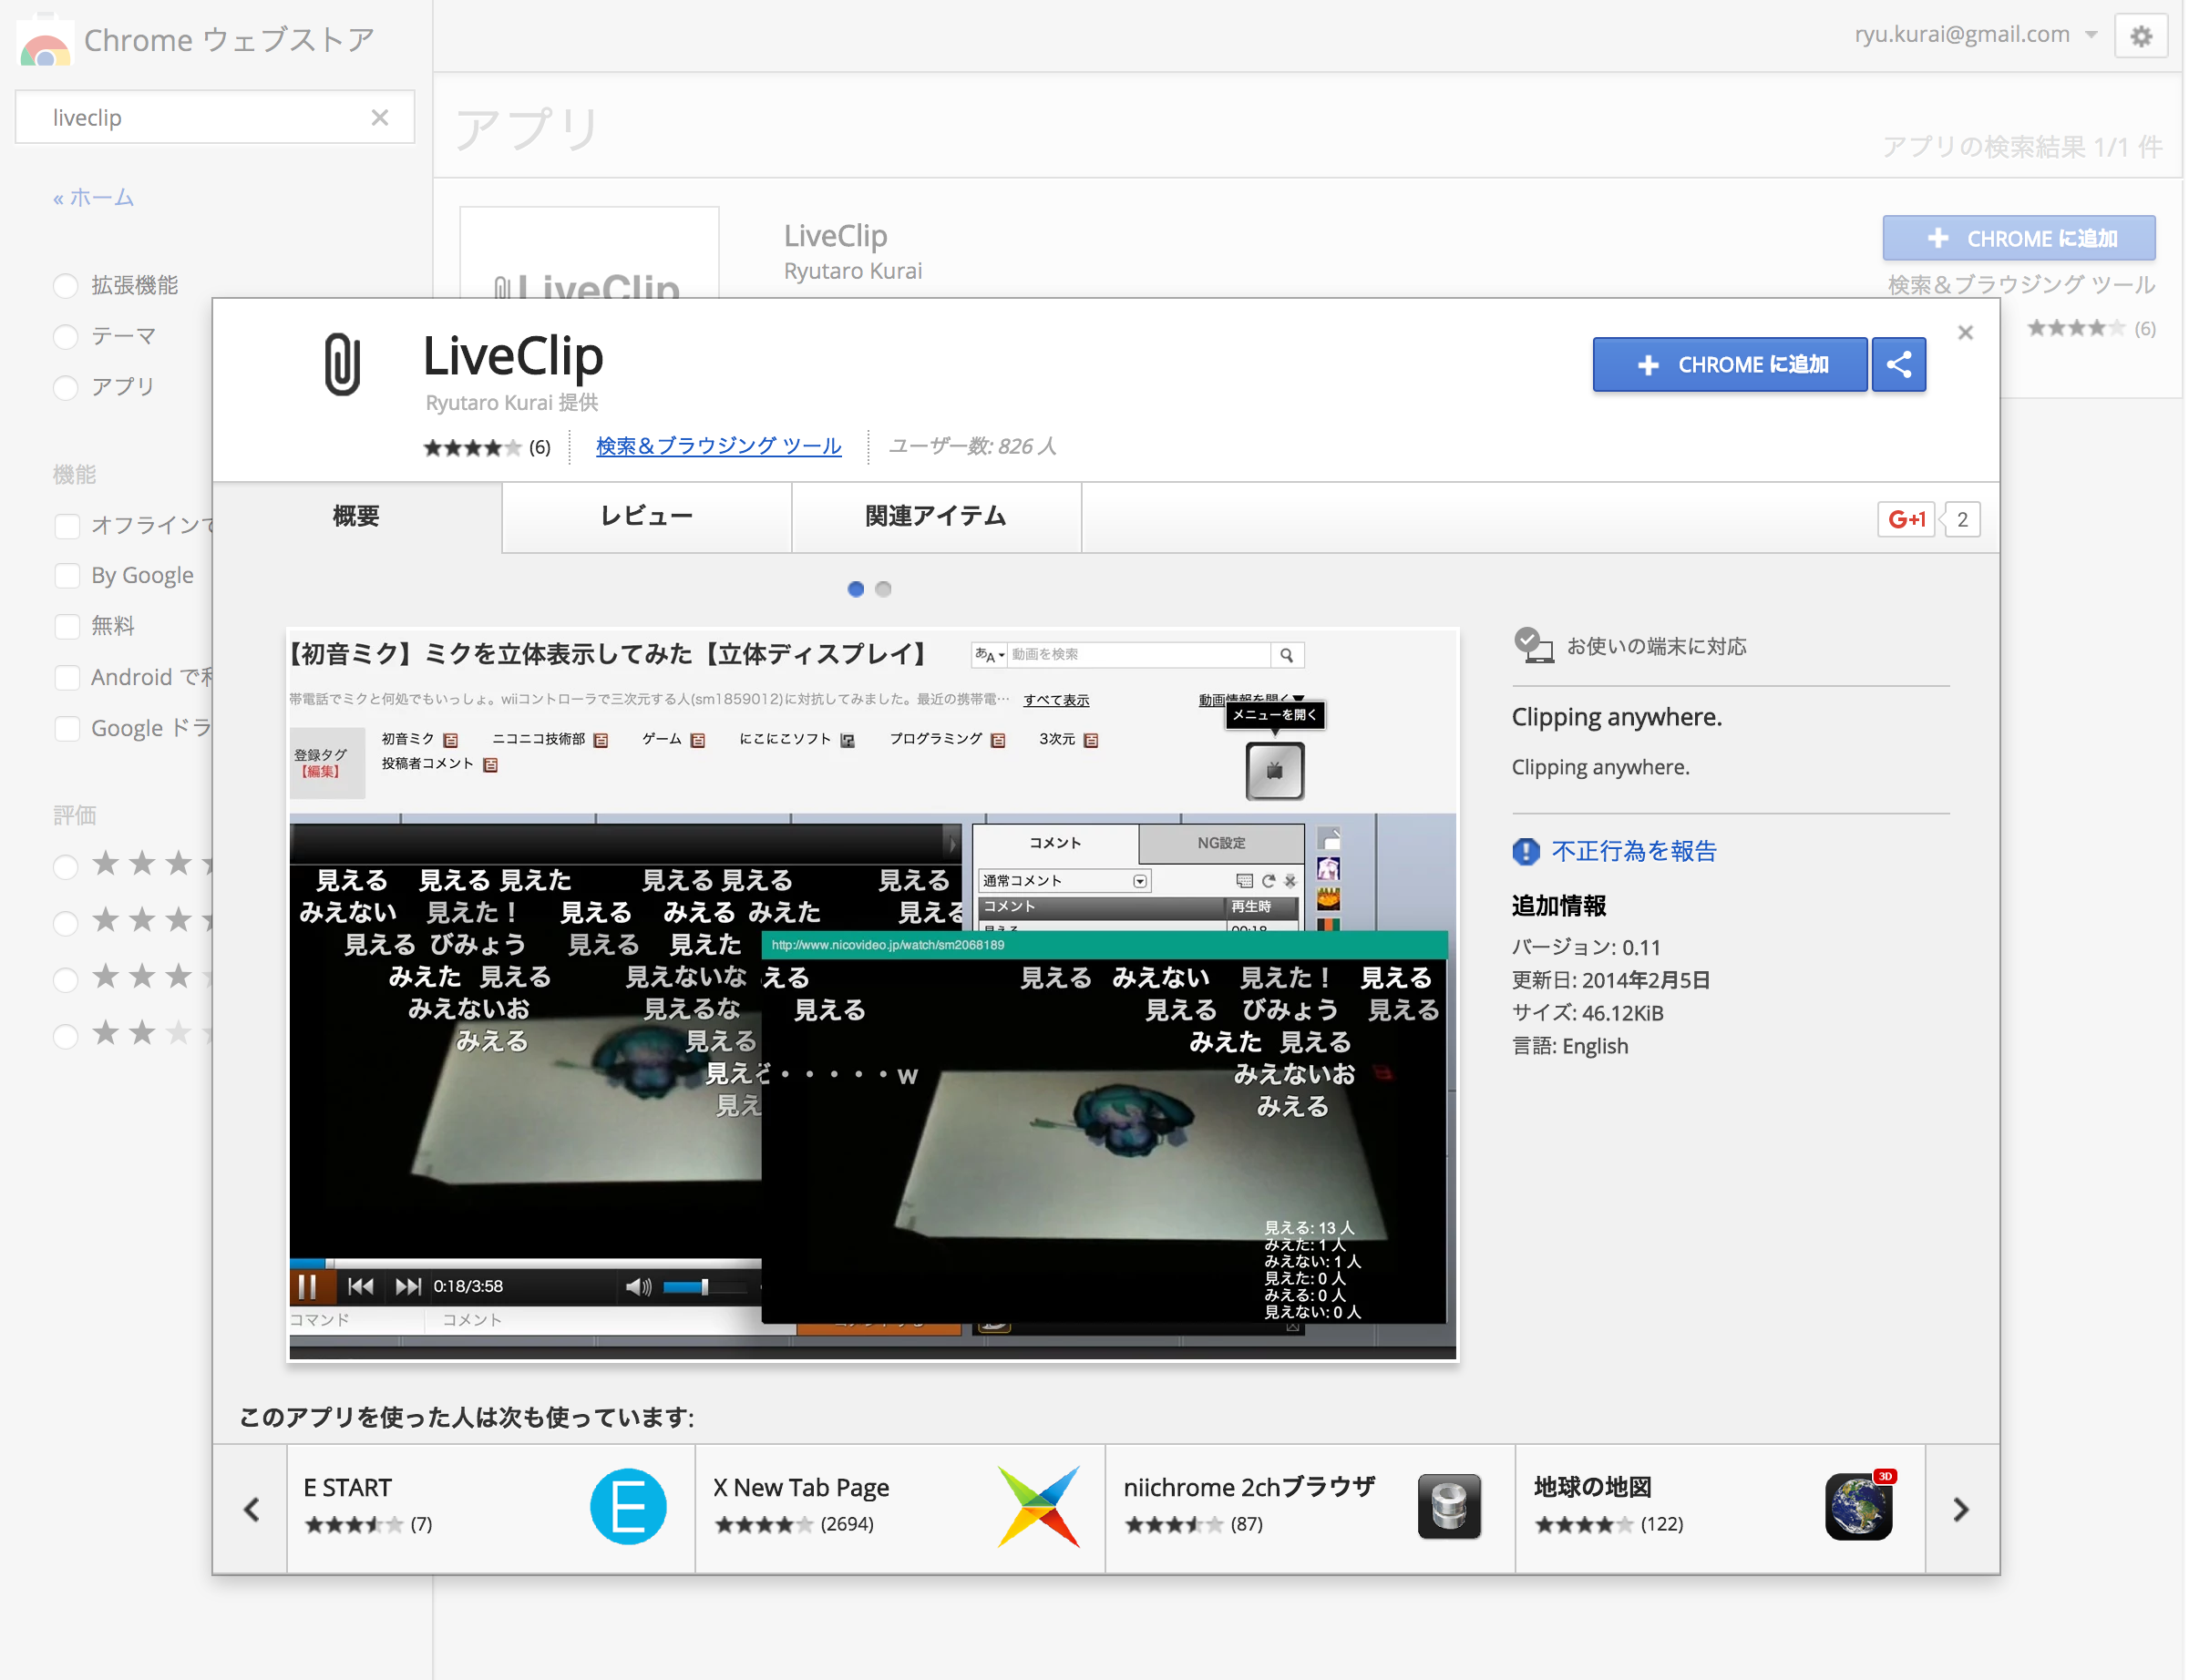Open the ryu.kurai@gmail.com account dropdown
The width and height of the screenshot is (2189, 1680).
(x=1978, y=35)
